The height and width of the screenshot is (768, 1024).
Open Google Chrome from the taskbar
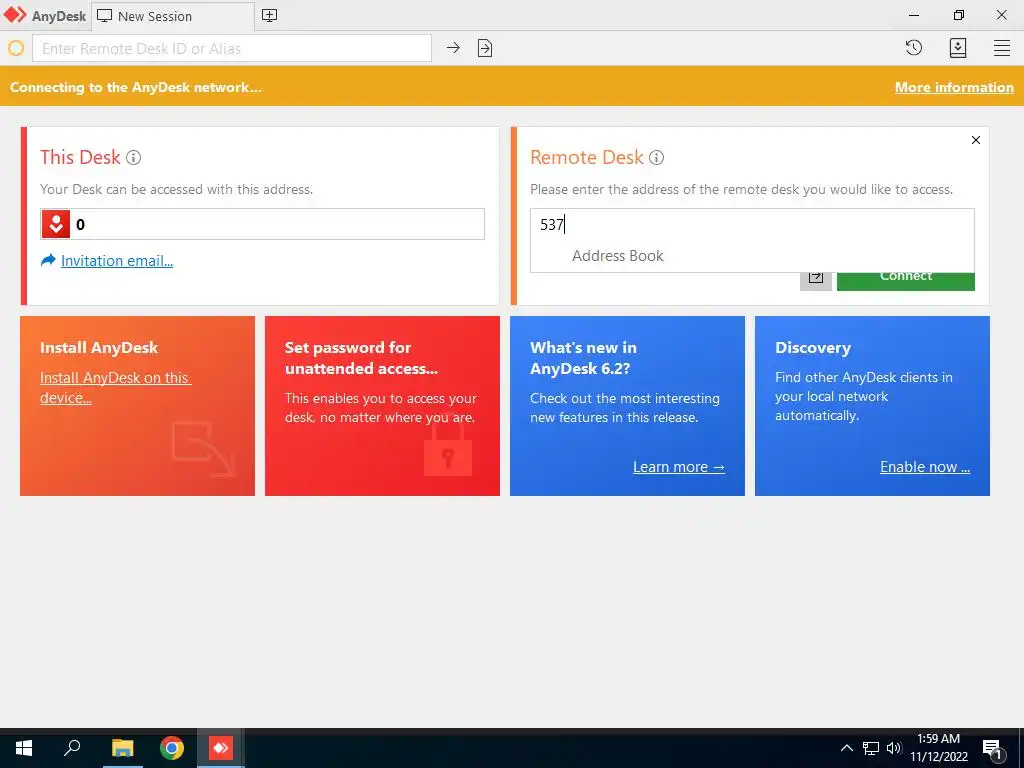(172, 748)
